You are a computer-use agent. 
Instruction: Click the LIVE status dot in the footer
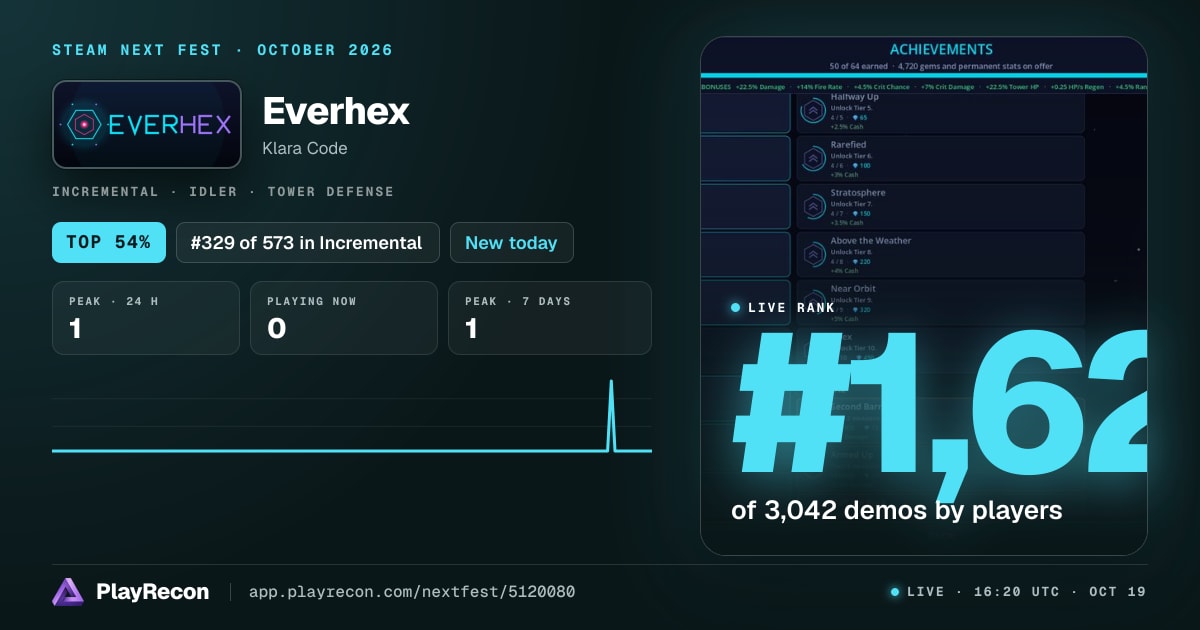(895, 592)
